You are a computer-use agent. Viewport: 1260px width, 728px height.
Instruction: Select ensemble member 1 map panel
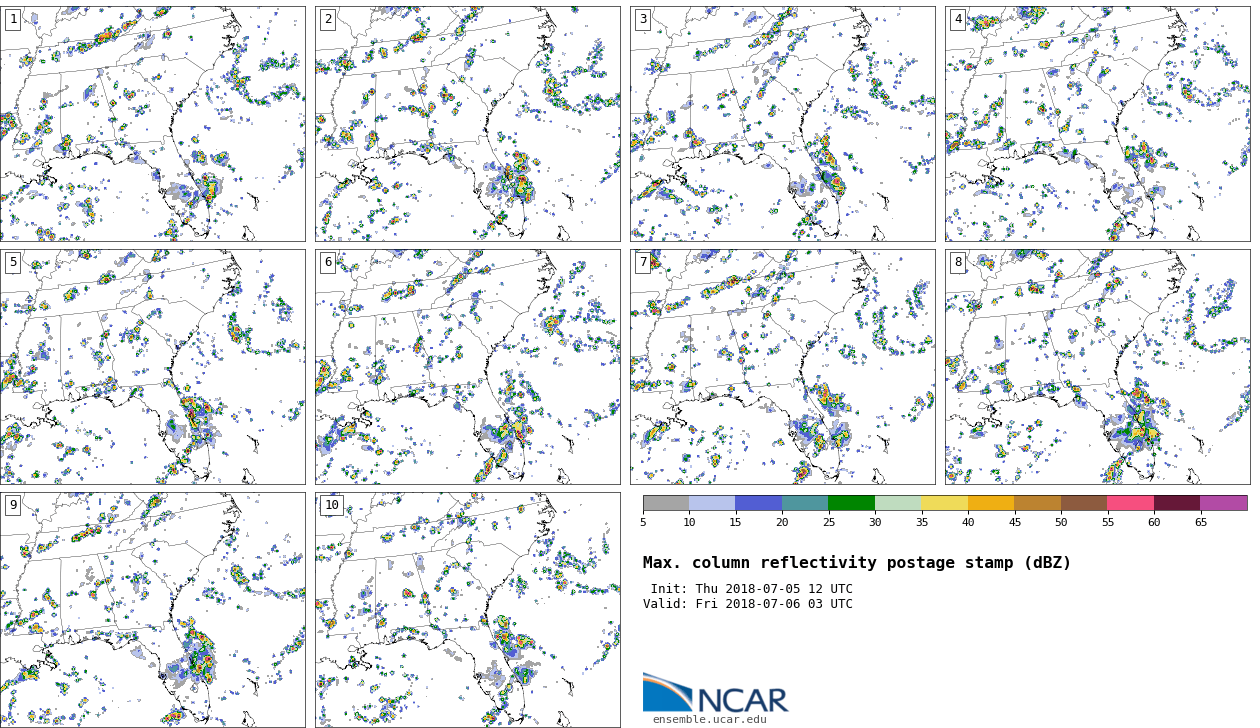pyautogui.click(x=152, y=124)
